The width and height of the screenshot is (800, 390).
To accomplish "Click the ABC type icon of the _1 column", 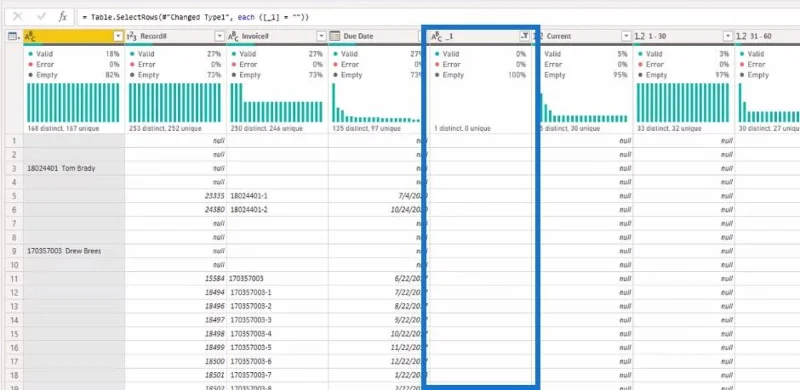I will [x=437, y=36].
